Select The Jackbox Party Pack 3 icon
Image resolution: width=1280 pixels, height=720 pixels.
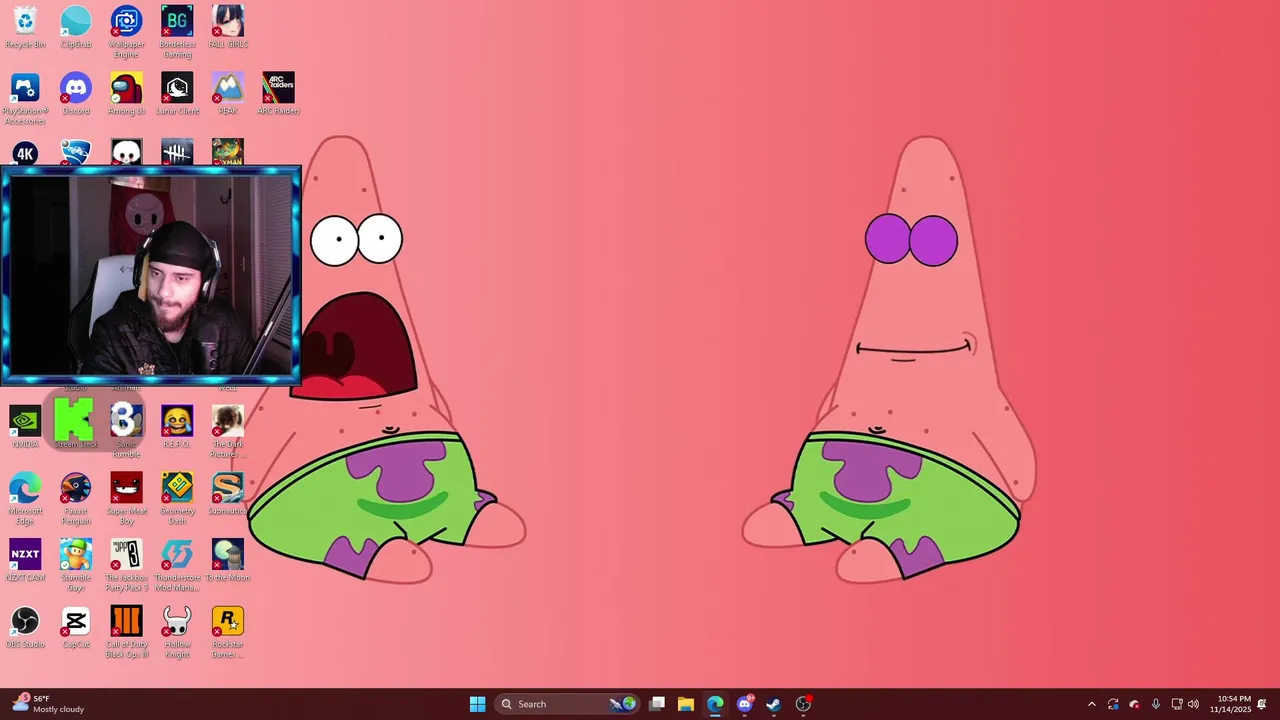[126, 566]
